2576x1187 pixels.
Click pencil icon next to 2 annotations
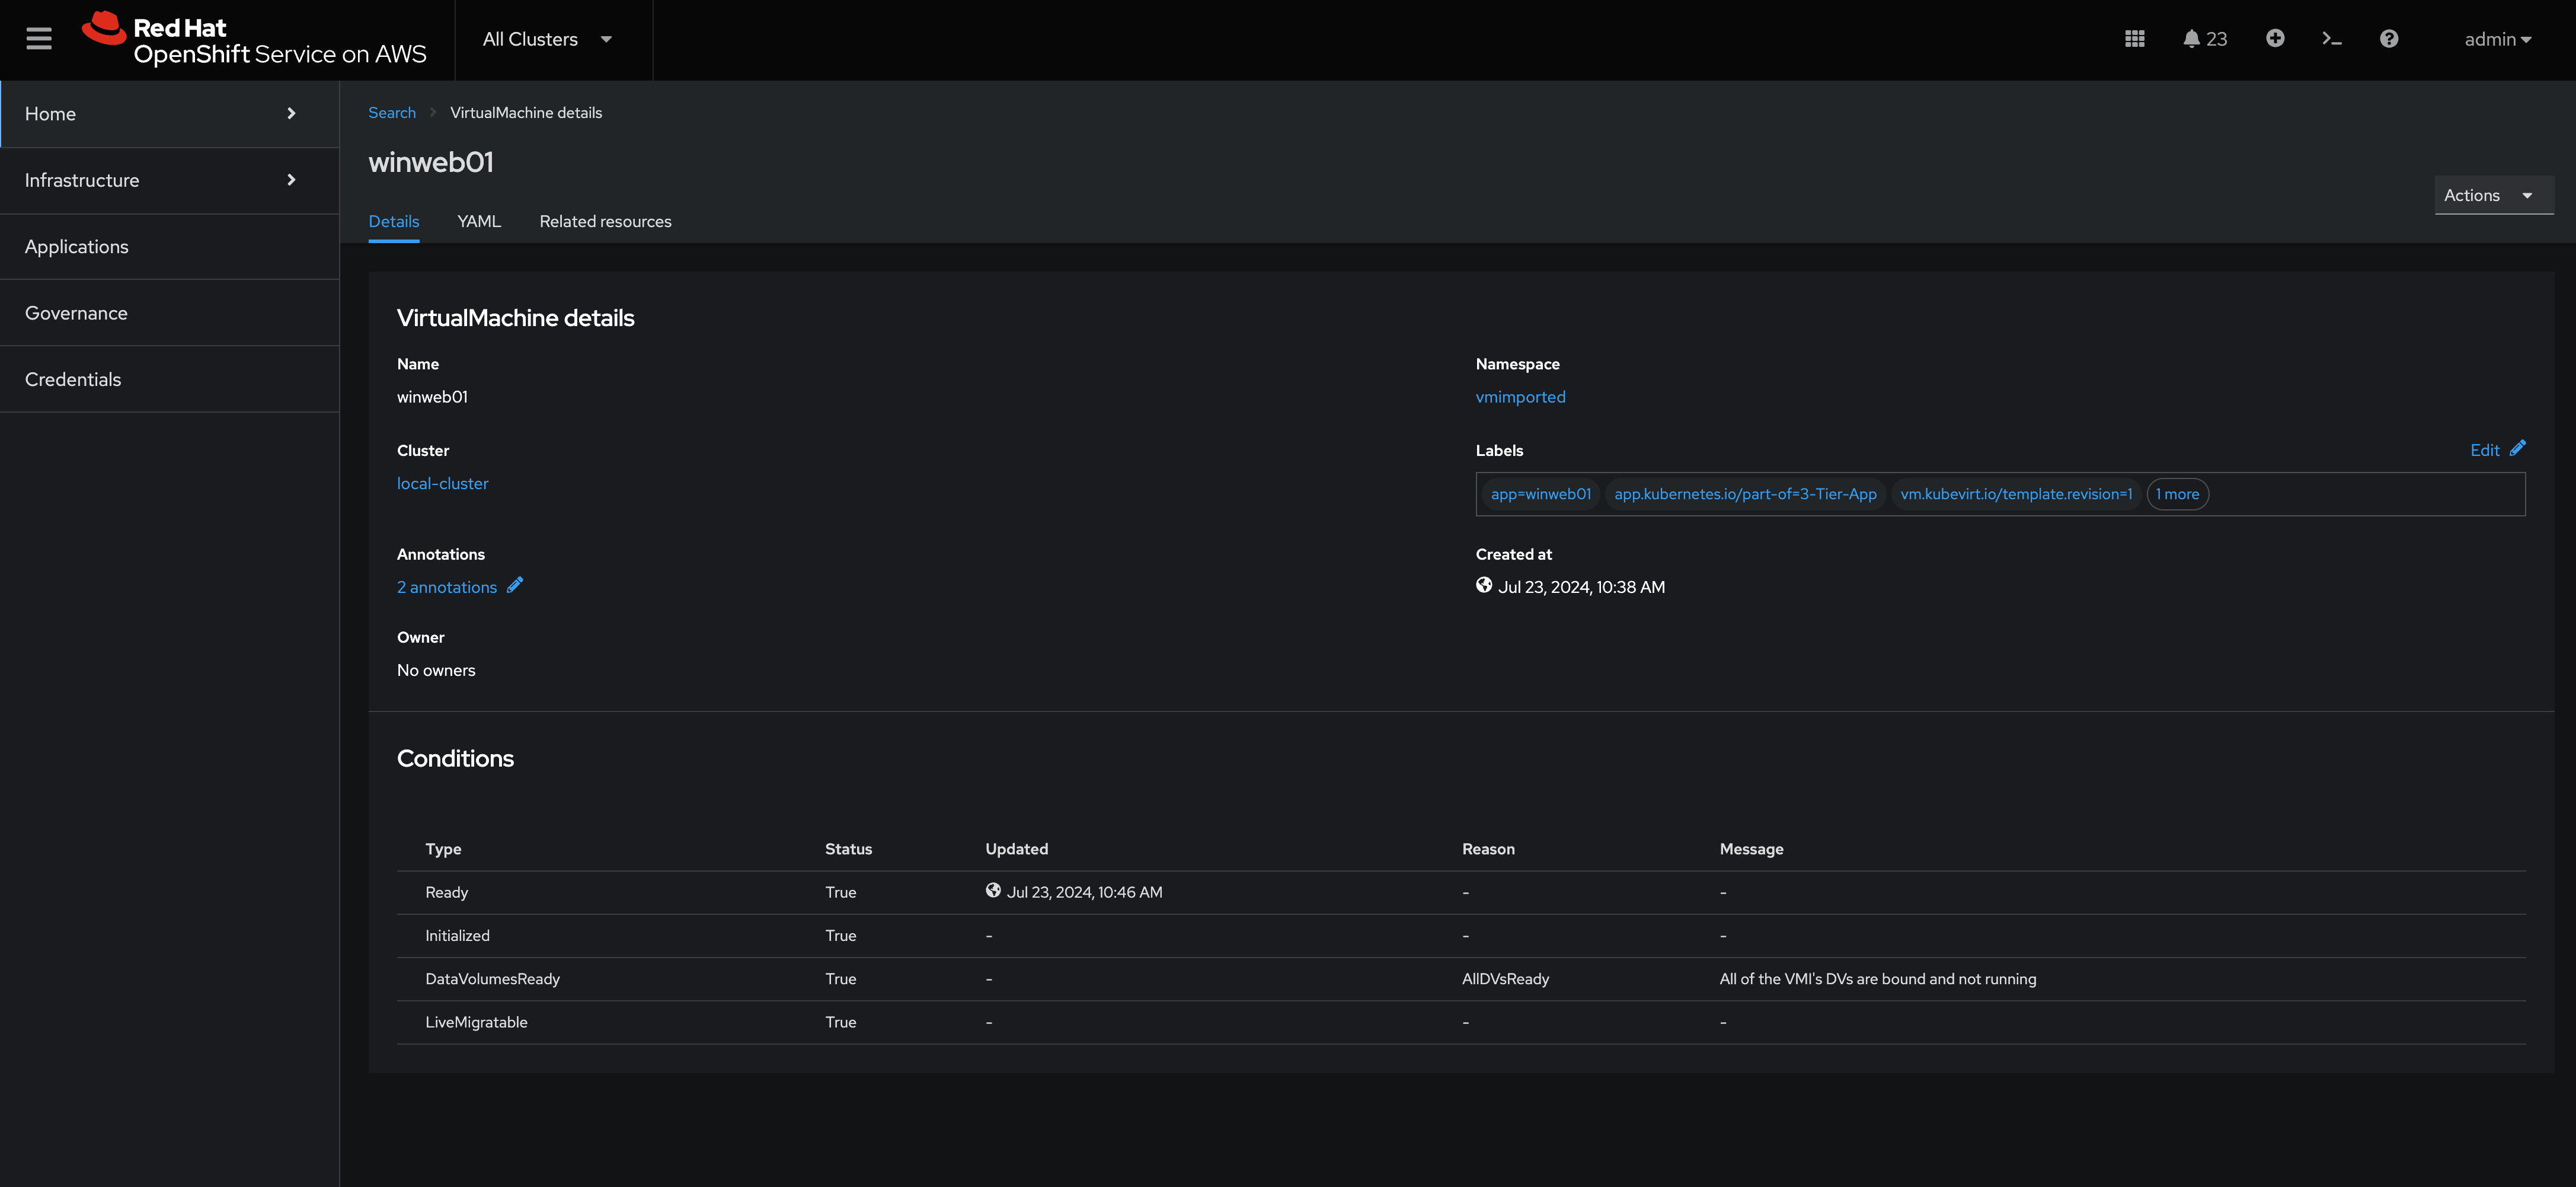click(515, 585)
